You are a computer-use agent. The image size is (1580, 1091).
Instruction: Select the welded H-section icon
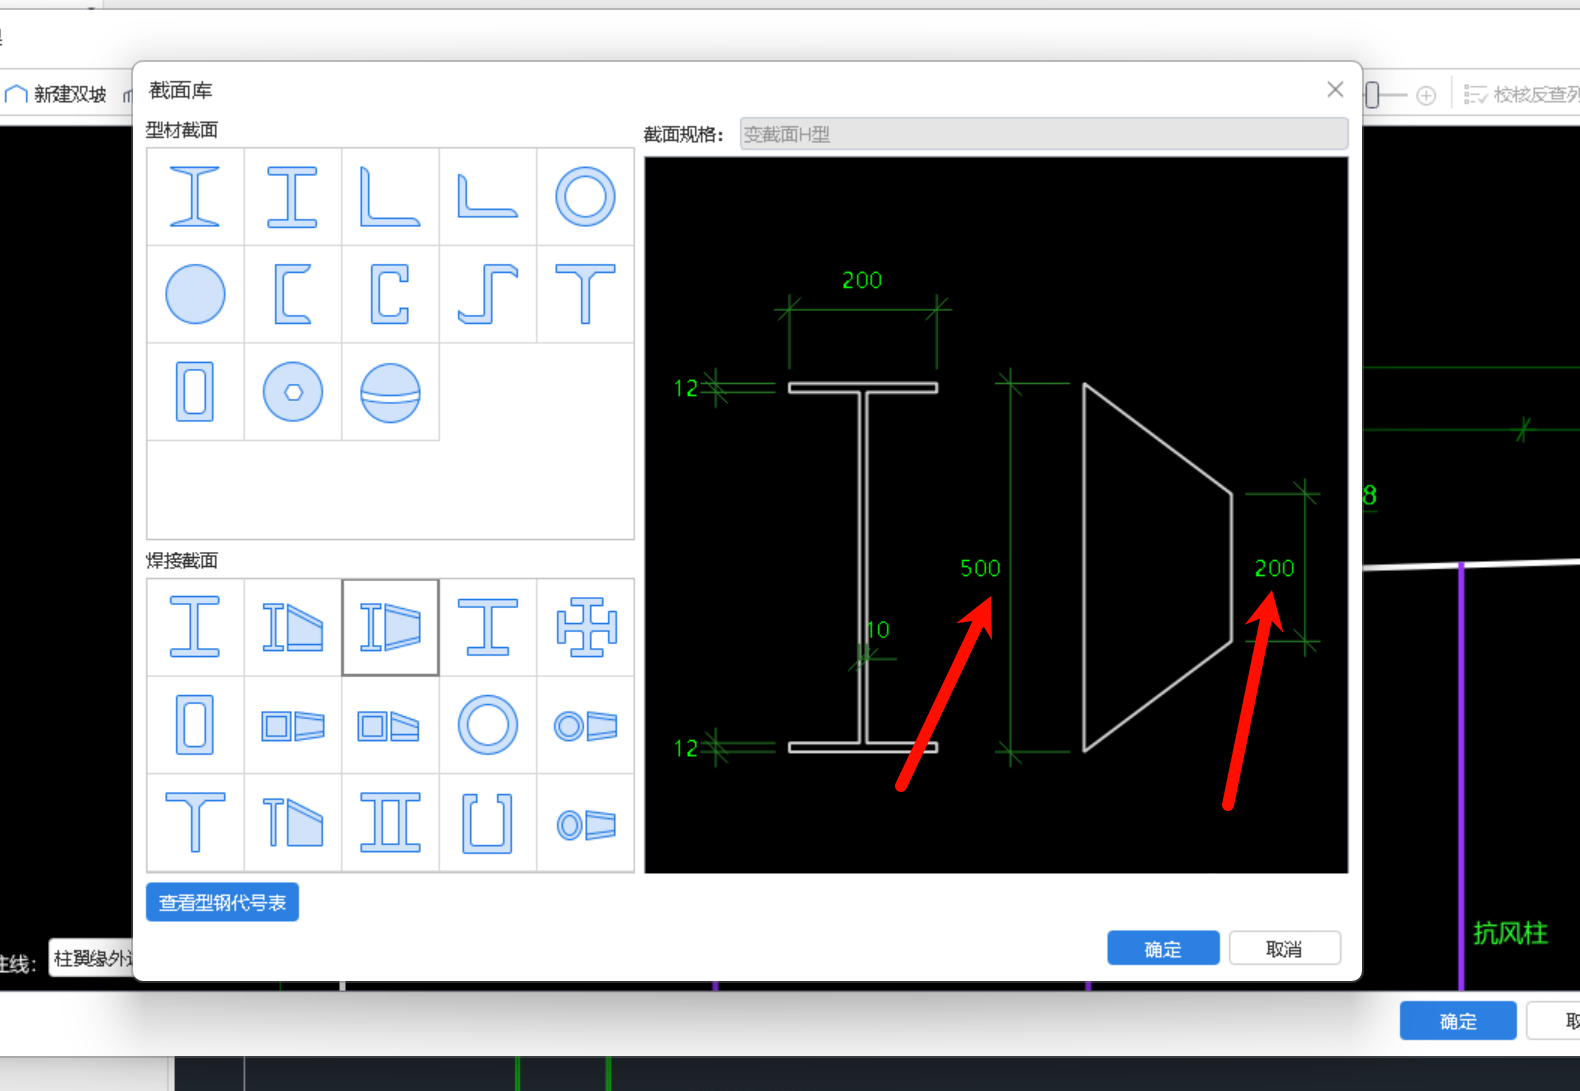195,627
